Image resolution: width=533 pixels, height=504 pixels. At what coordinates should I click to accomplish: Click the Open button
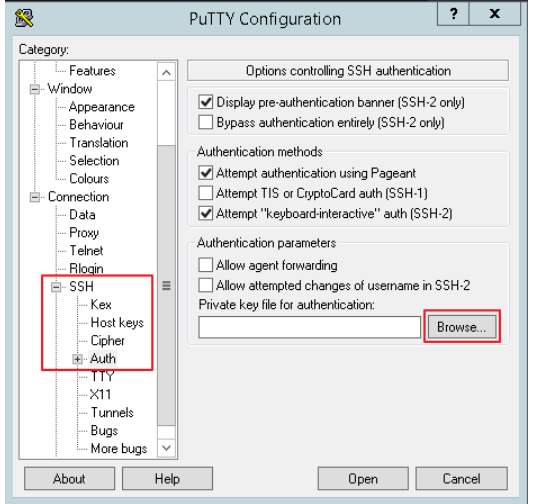[x=363, y=479]
